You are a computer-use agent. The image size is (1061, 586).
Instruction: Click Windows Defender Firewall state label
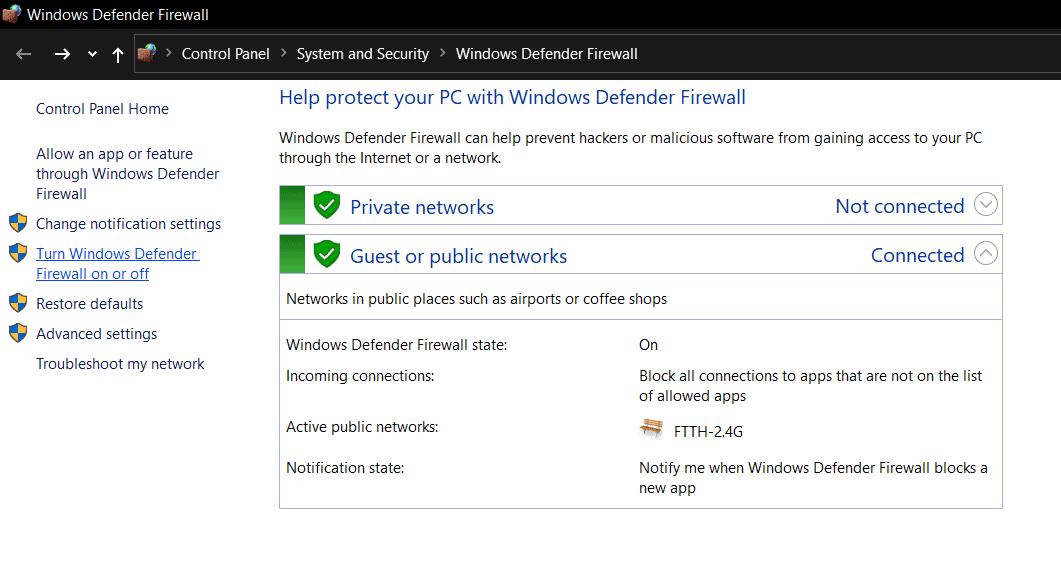click(x=397, y=345)
